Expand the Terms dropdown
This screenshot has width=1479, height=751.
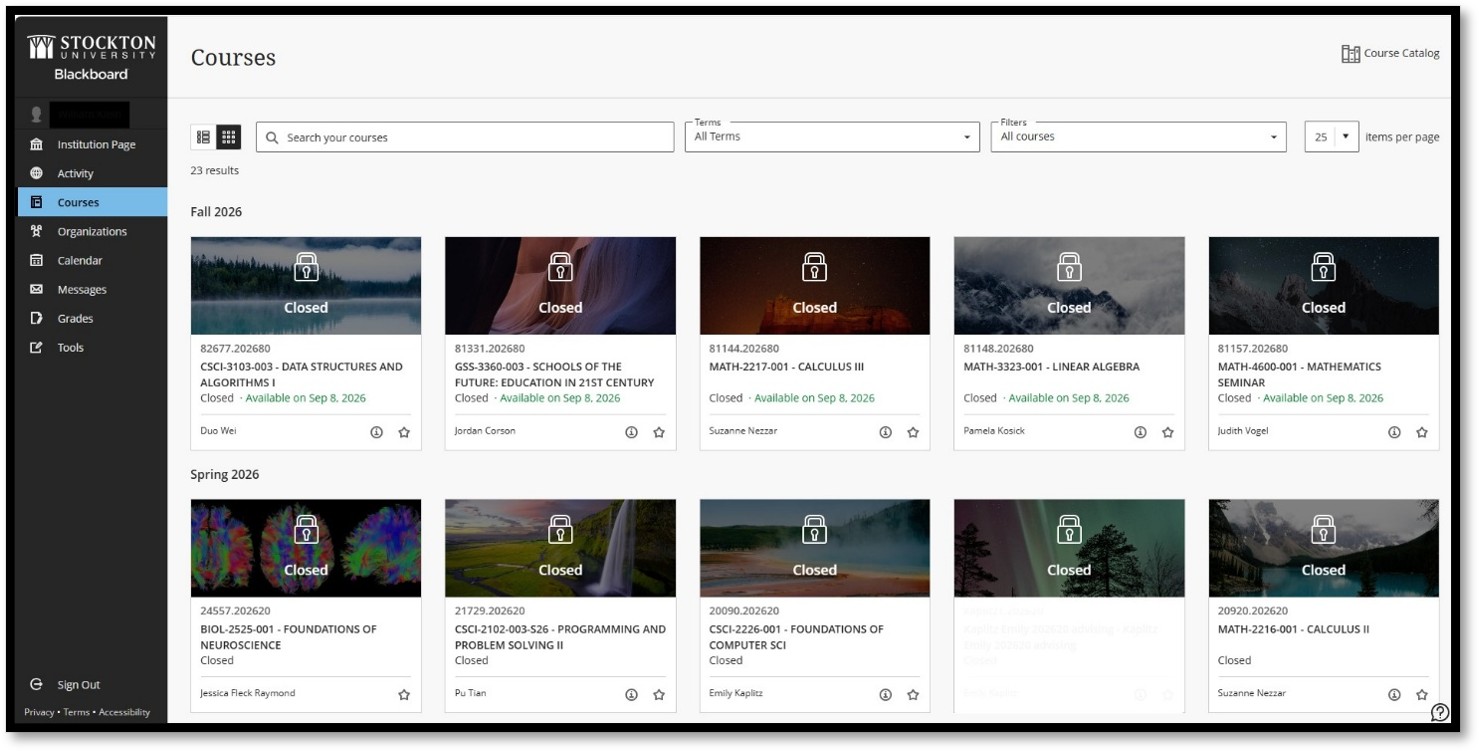[832, 137]
